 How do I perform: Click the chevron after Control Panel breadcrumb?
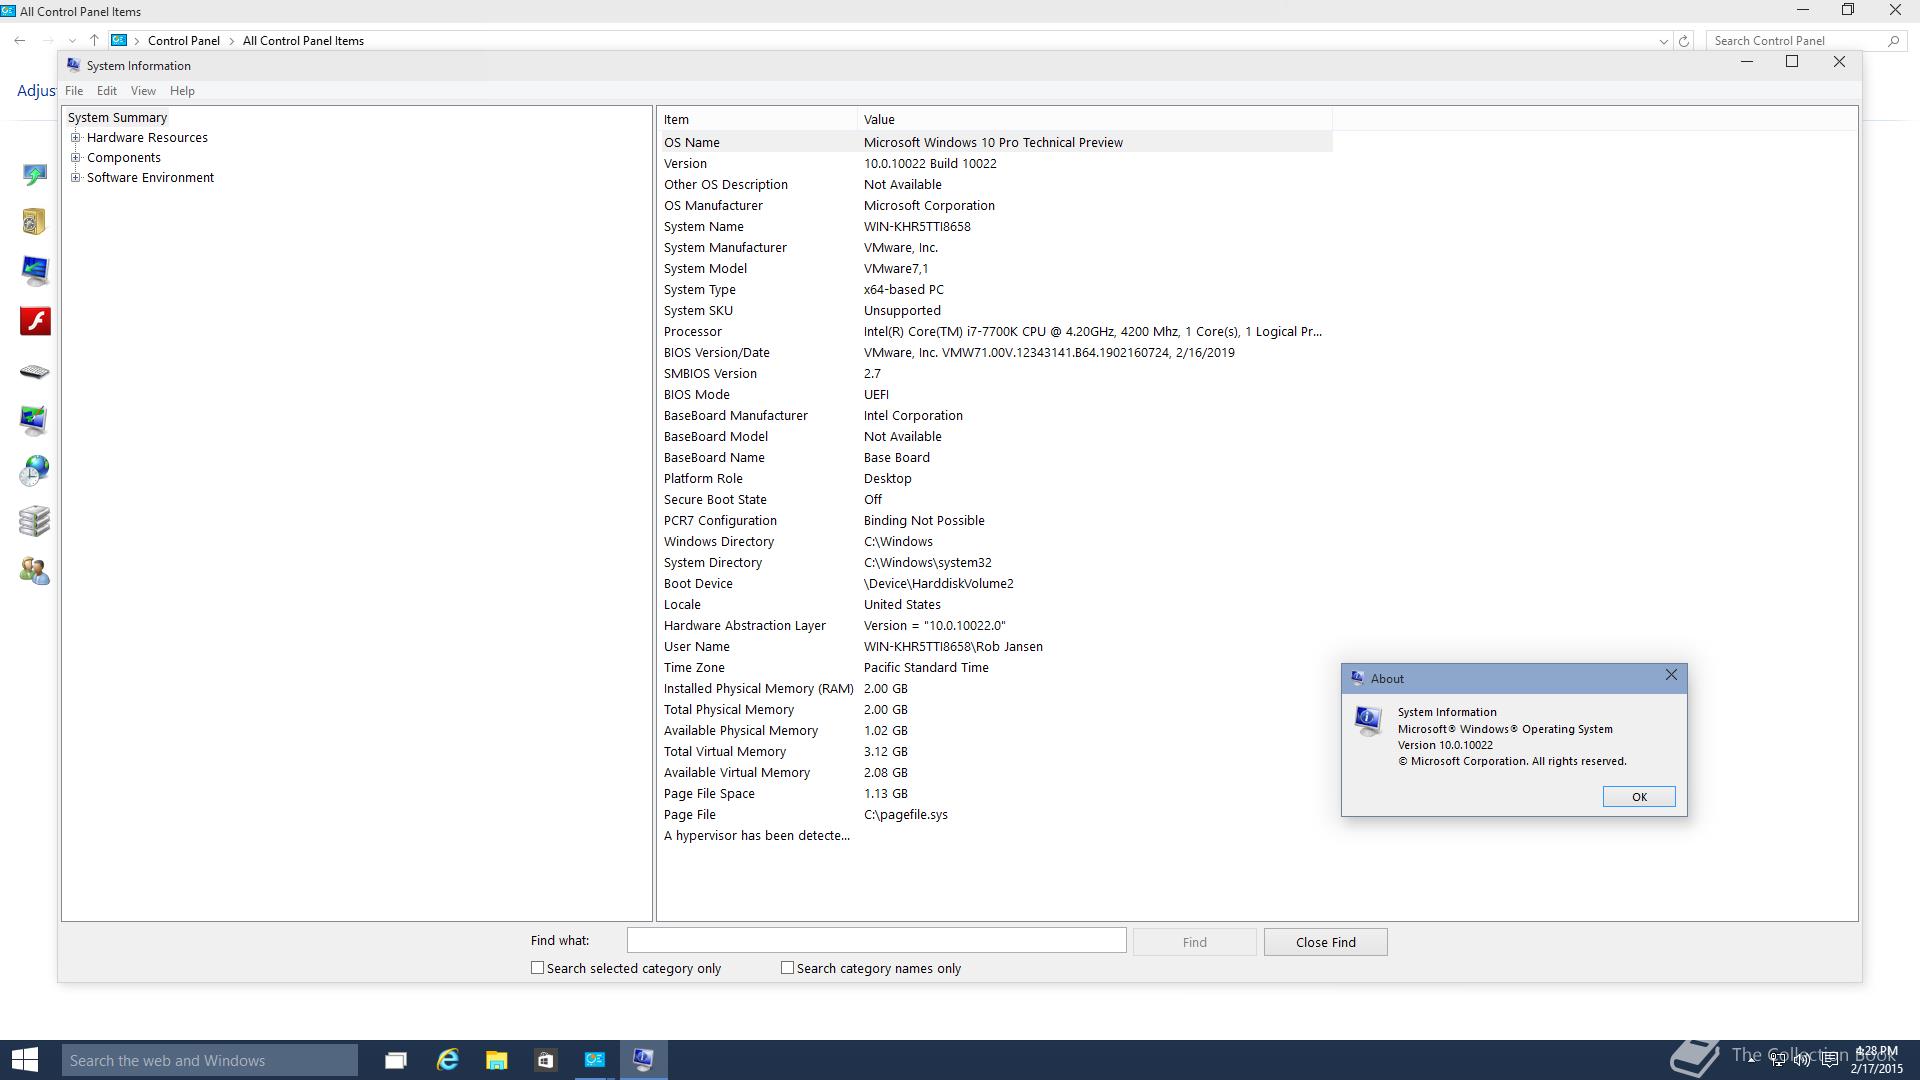pos(231,41)
